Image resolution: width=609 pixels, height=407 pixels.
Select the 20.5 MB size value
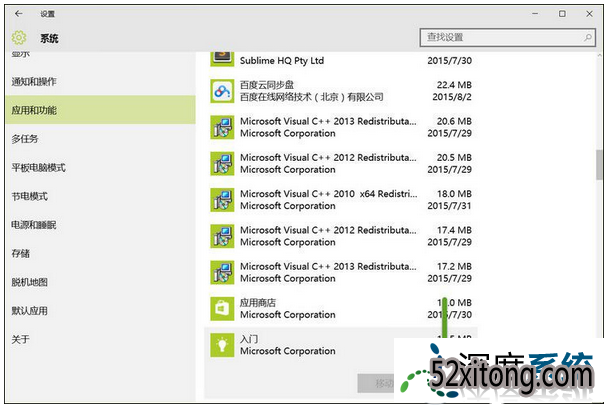454,157
